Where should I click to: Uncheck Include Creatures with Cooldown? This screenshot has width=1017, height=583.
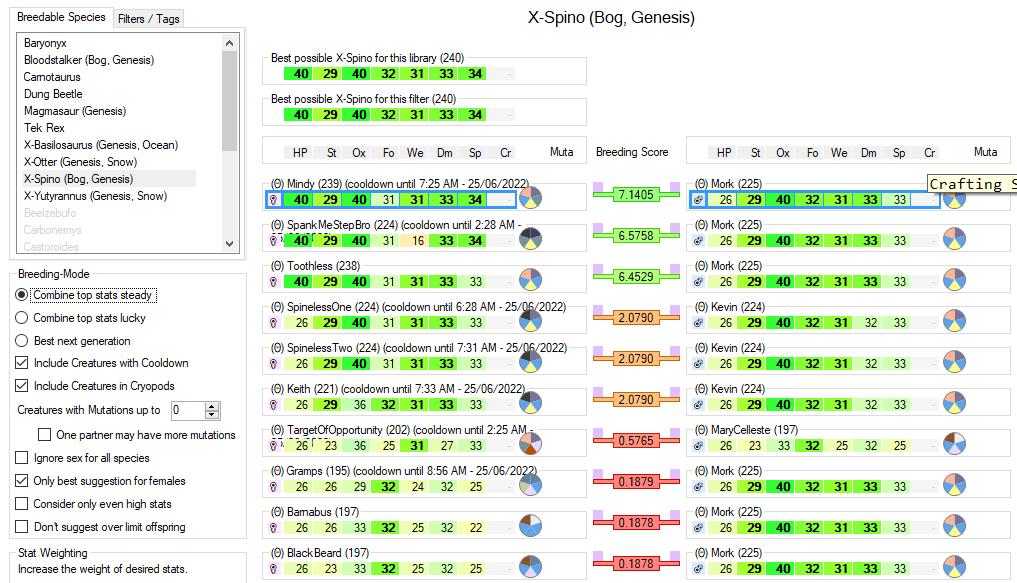(21, 363)
